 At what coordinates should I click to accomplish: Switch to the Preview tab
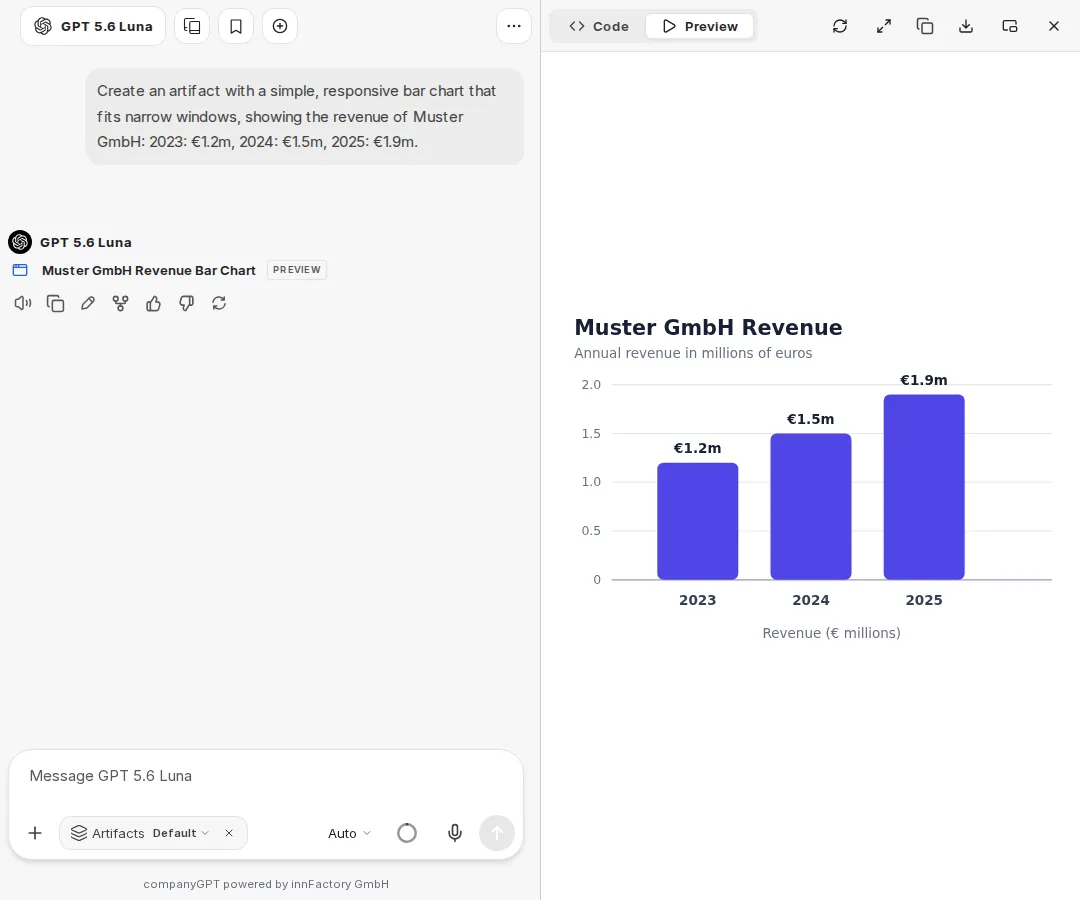pos(700,26)
